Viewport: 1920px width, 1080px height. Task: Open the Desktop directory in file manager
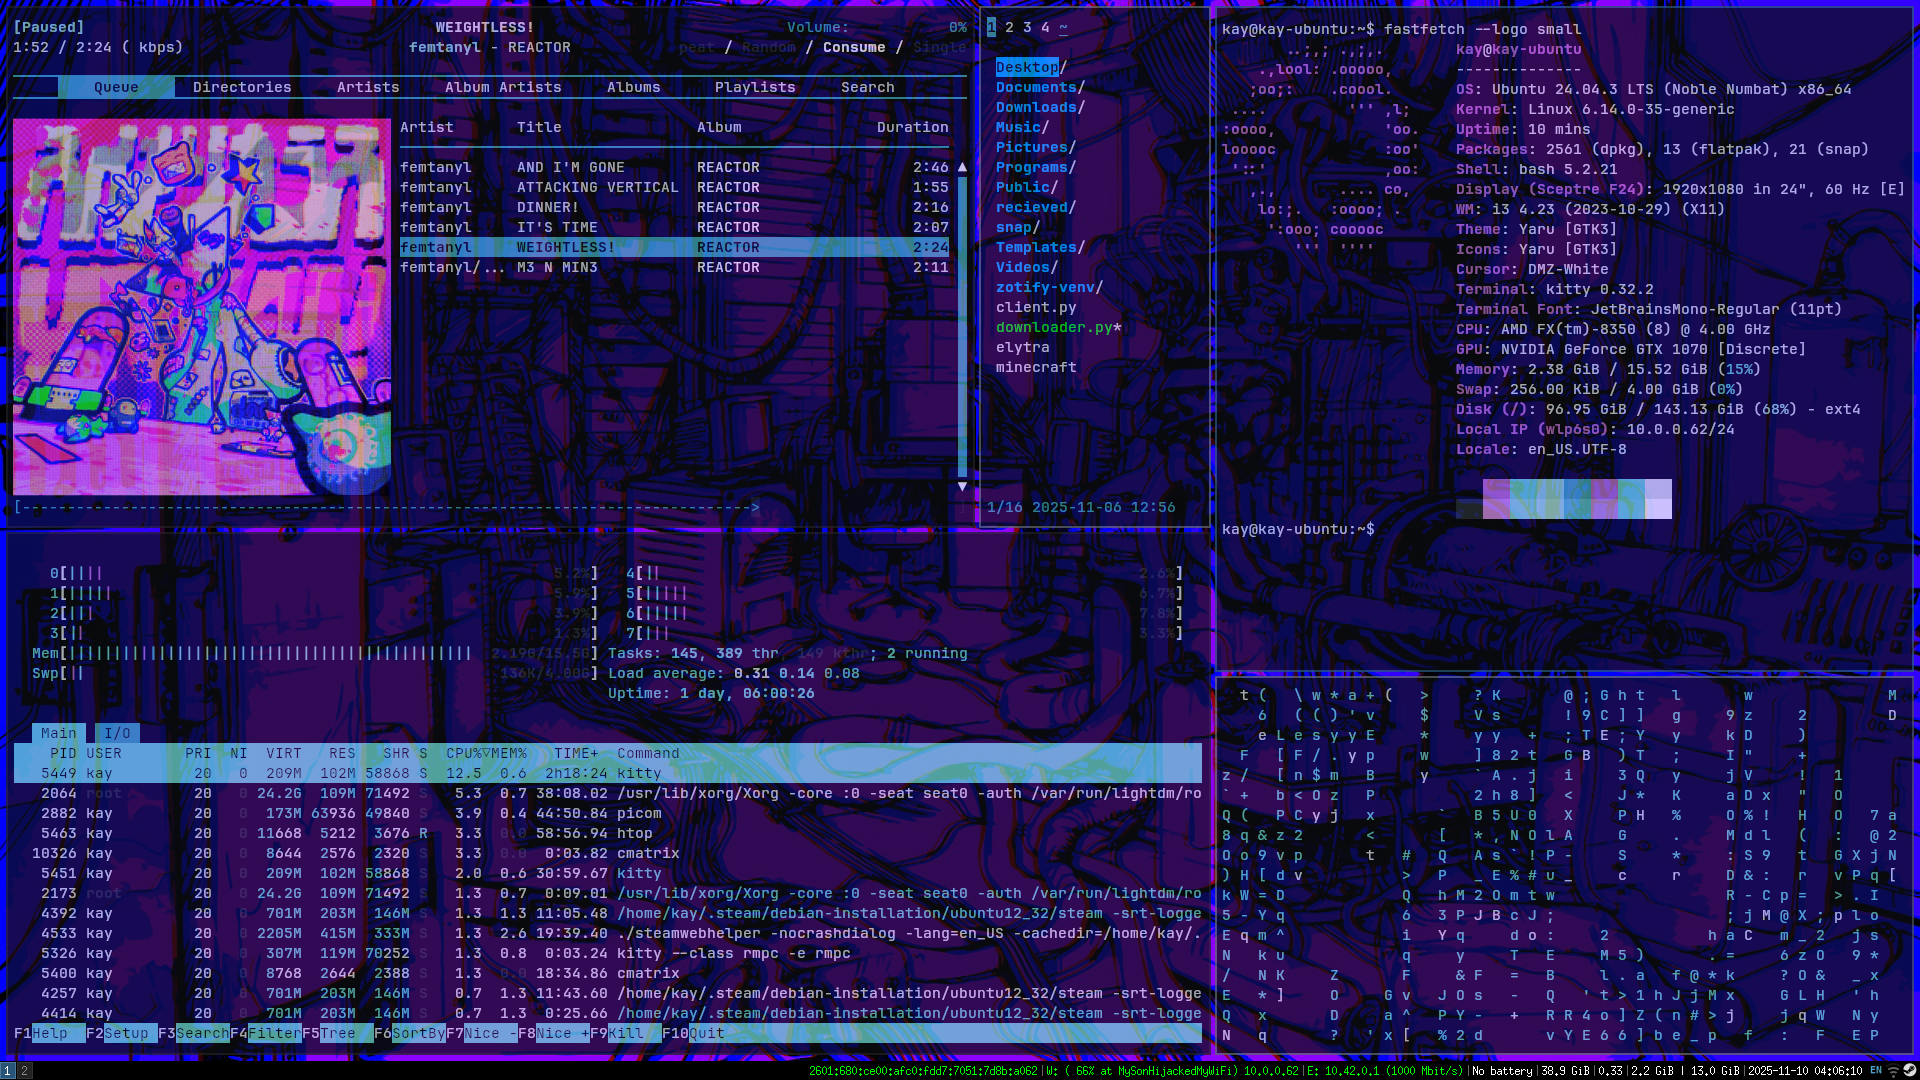tap(1026, 67)
